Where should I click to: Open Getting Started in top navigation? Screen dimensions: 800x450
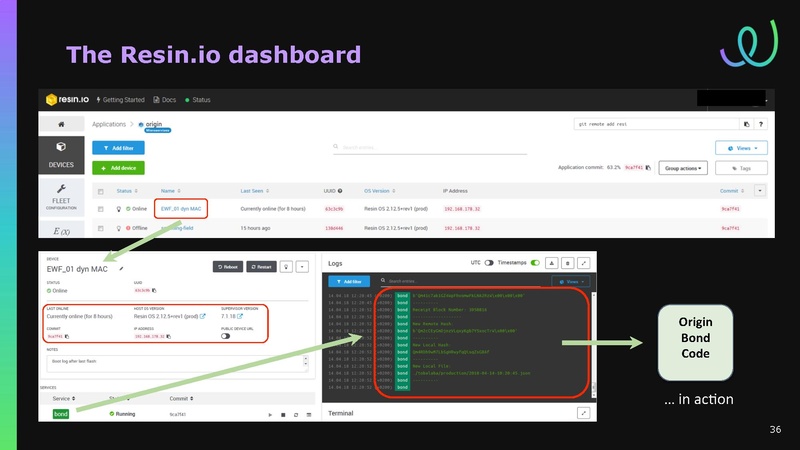pos(121,100)
